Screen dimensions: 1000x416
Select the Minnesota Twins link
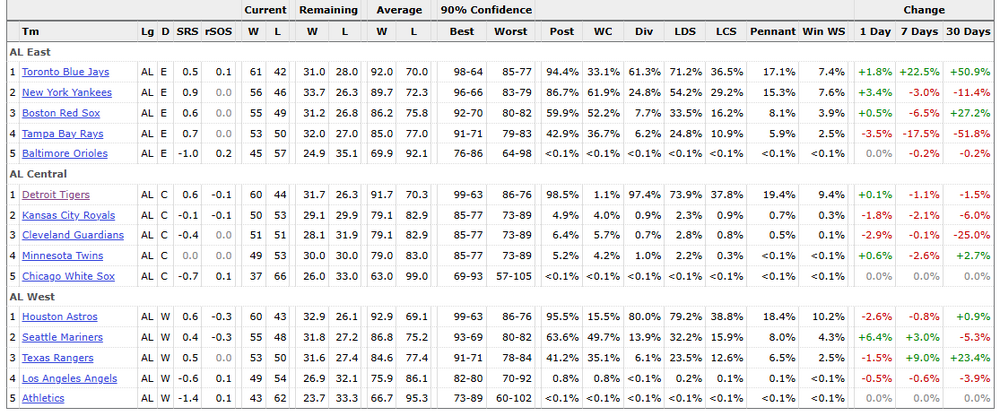click(x=63, y=256)
